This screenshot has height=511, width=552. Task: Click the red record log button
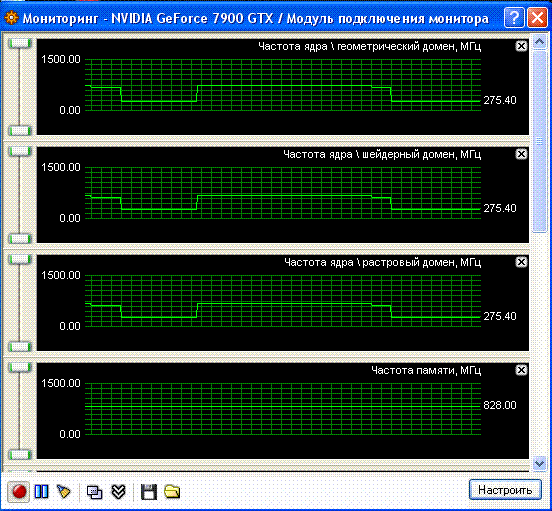[x=19, y=492]
